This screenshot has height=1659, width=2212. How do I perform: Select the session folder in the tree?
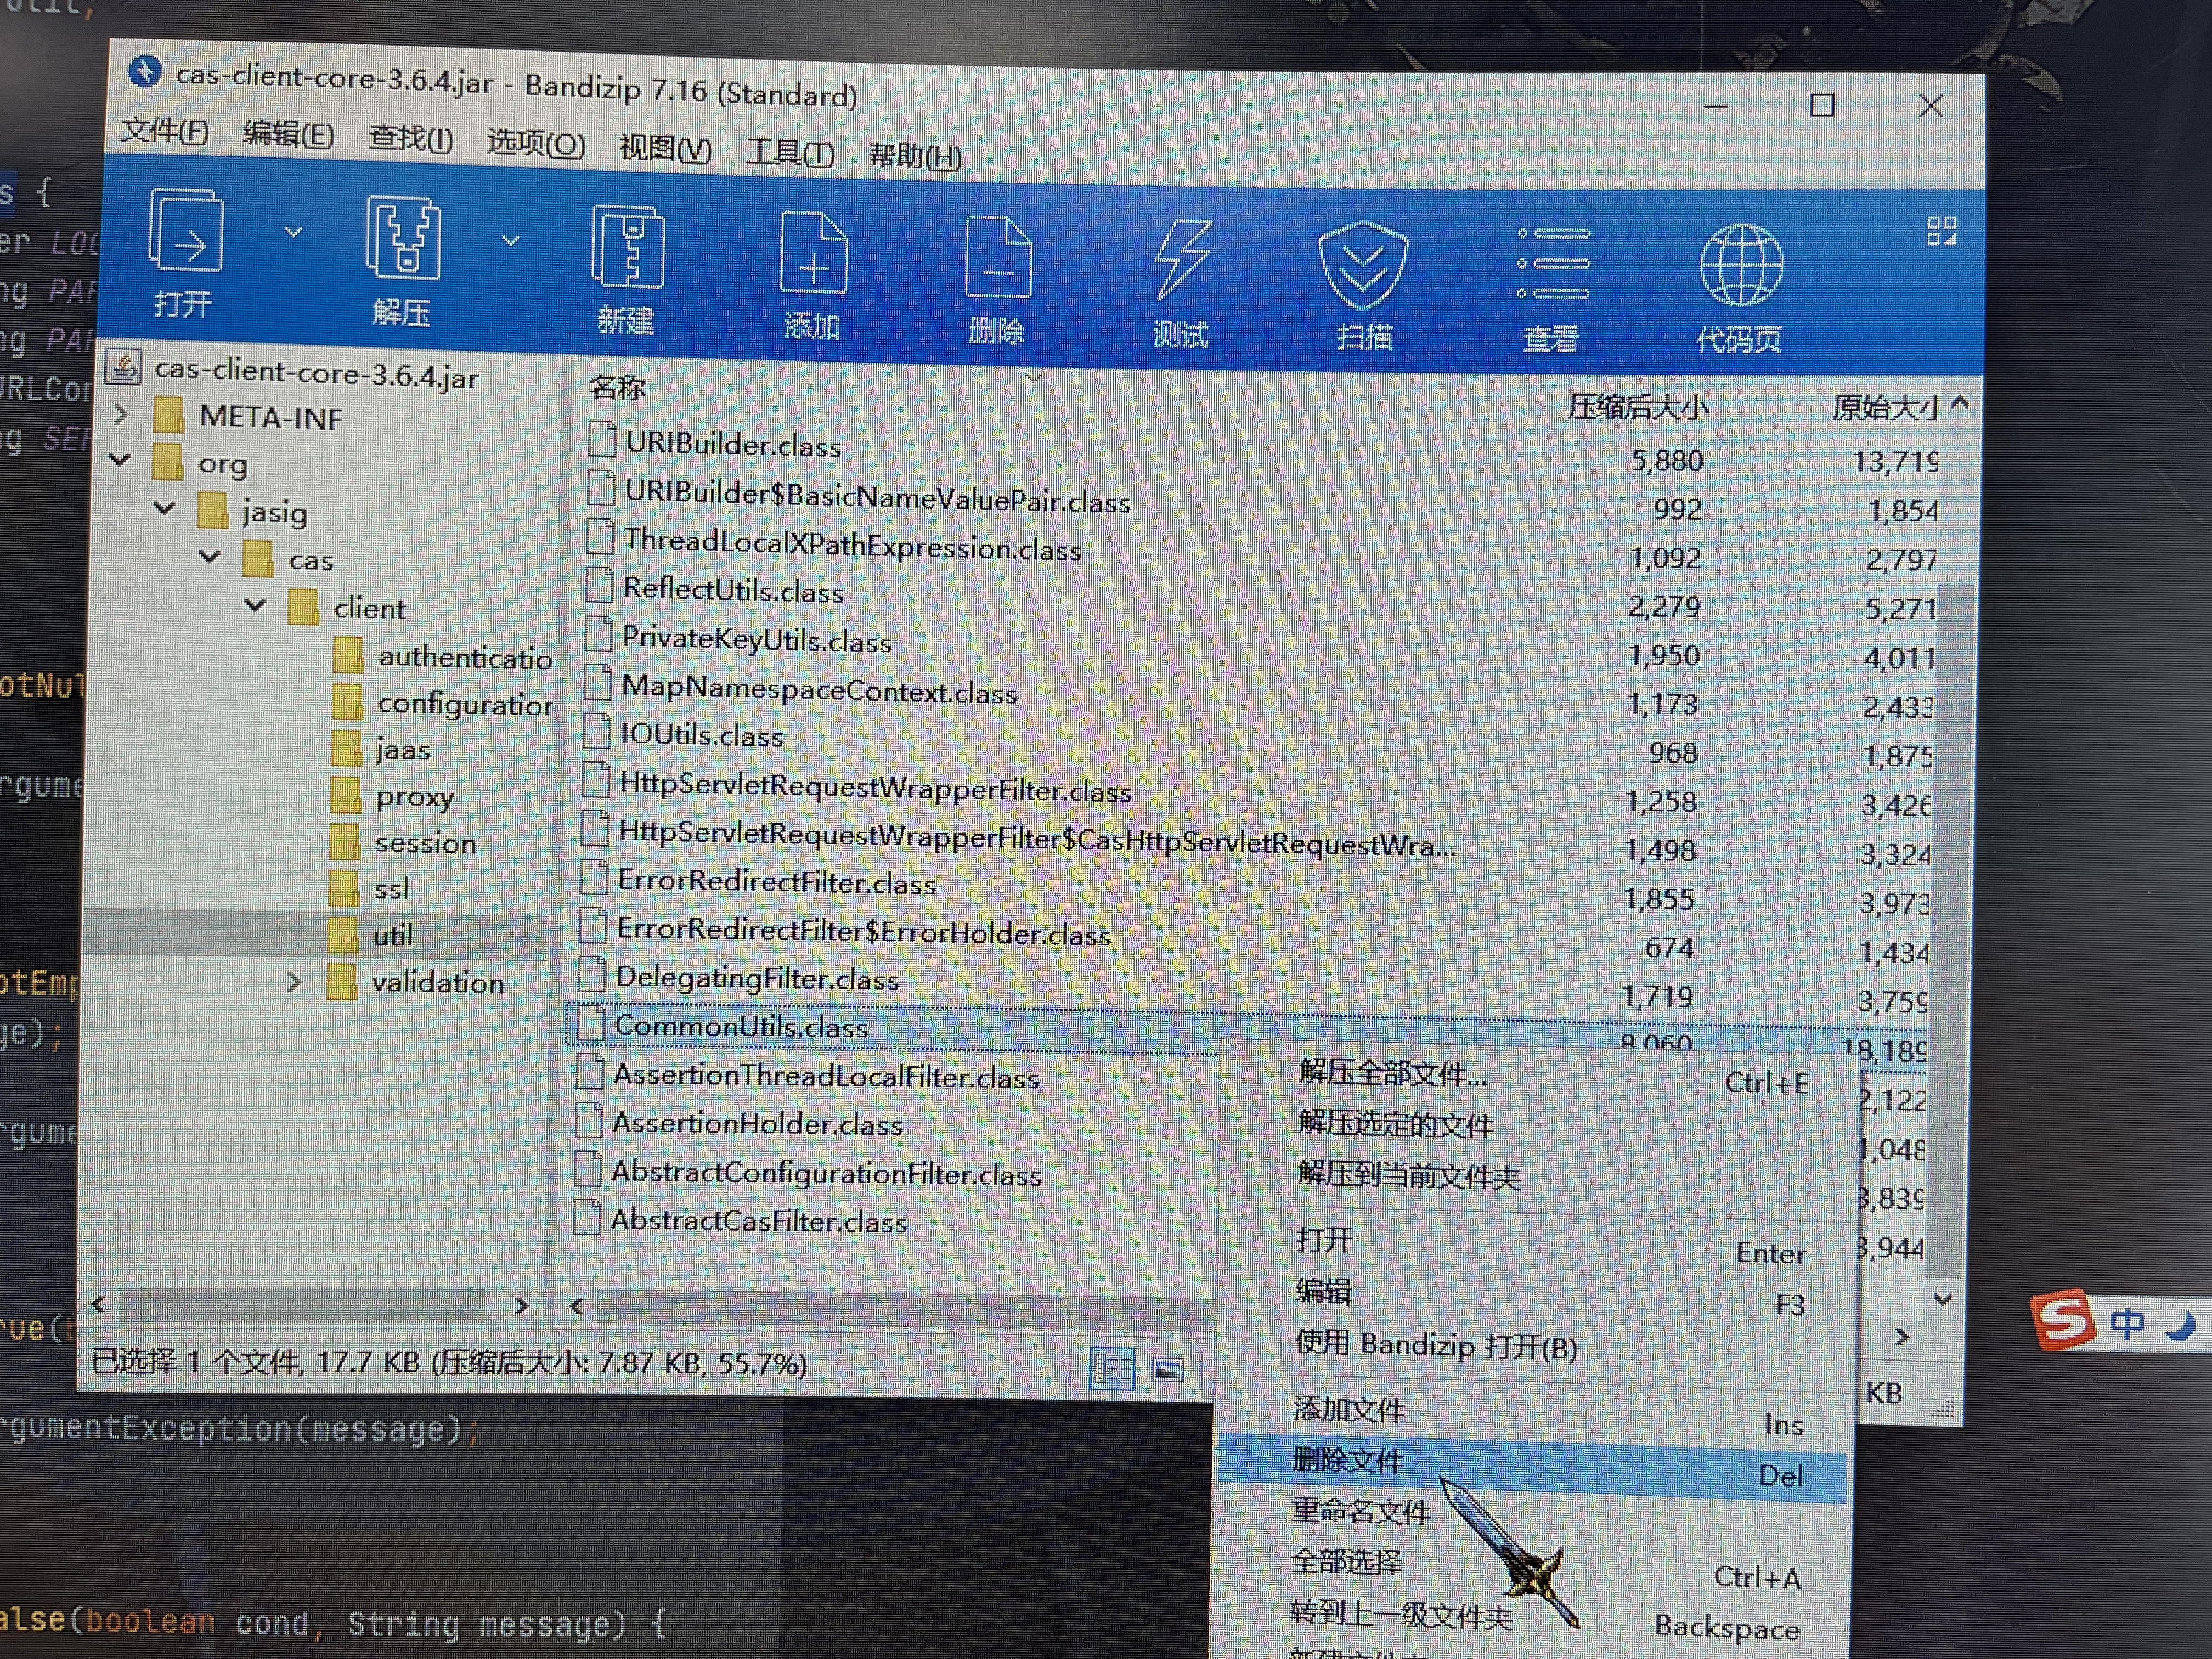click(x=425, y=843)
